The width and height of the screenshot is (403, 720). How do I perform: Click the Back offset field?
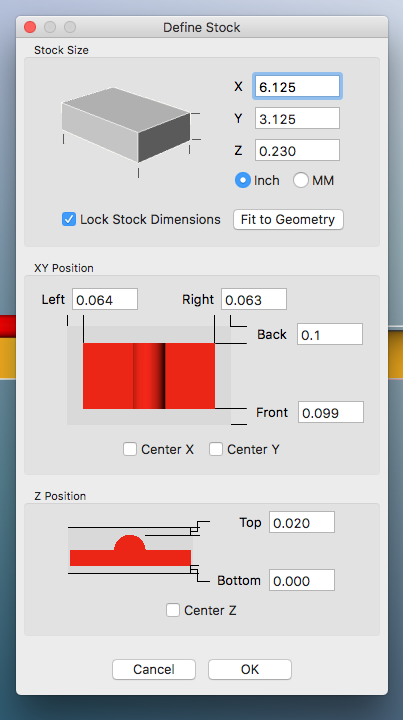point(330,334)
